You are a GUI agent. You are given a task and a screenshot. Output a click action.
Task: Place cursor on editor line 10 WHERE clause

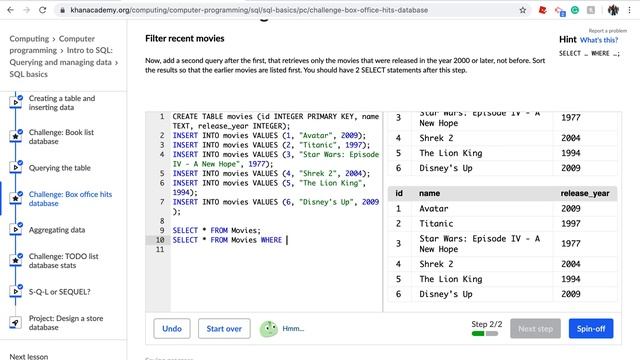(x=271, y=240)
